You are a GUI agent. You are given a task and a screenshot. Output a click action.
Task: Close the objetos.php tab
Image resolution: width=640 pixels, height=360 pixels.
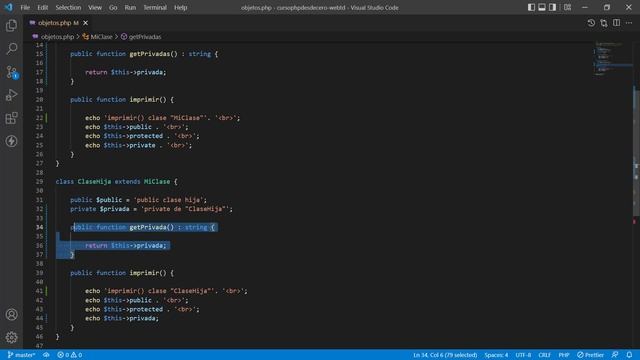click(85, 23)
